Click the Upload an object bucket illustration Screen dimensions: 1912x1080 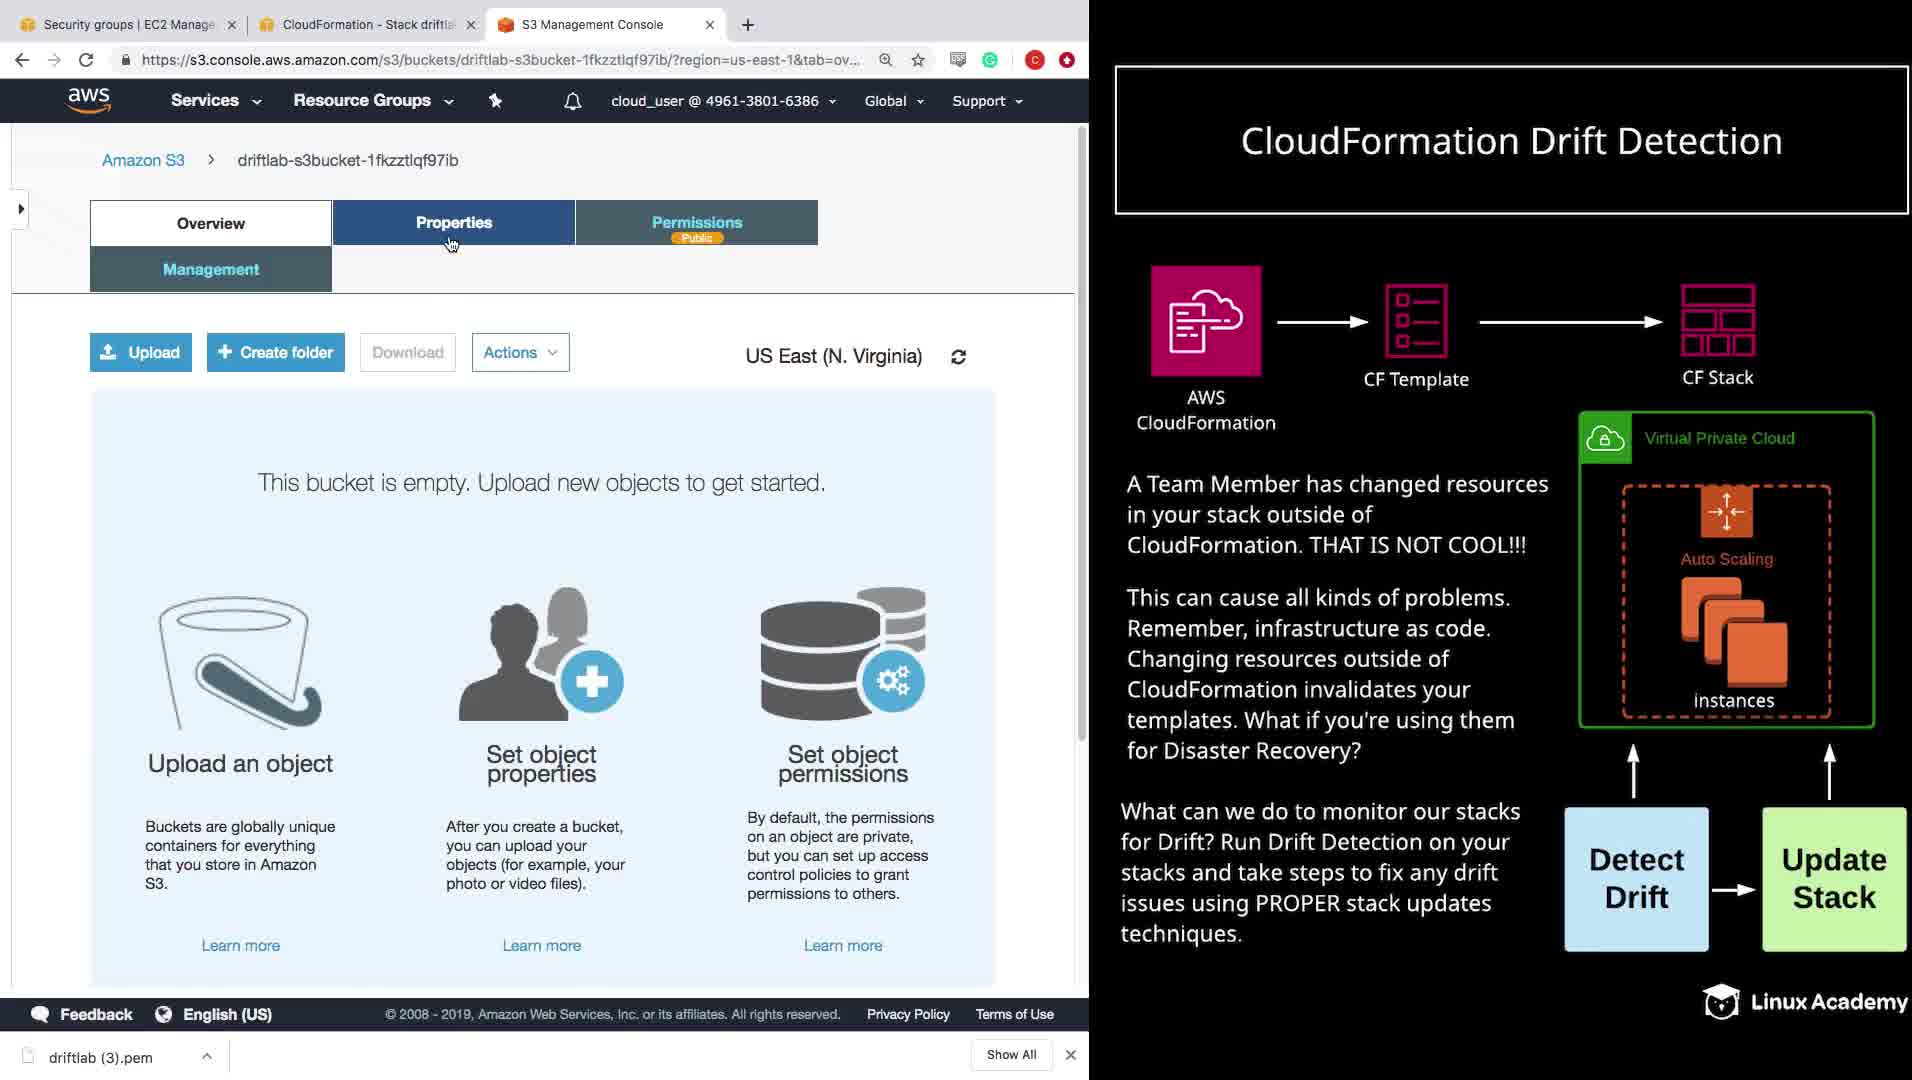point(240,662)
